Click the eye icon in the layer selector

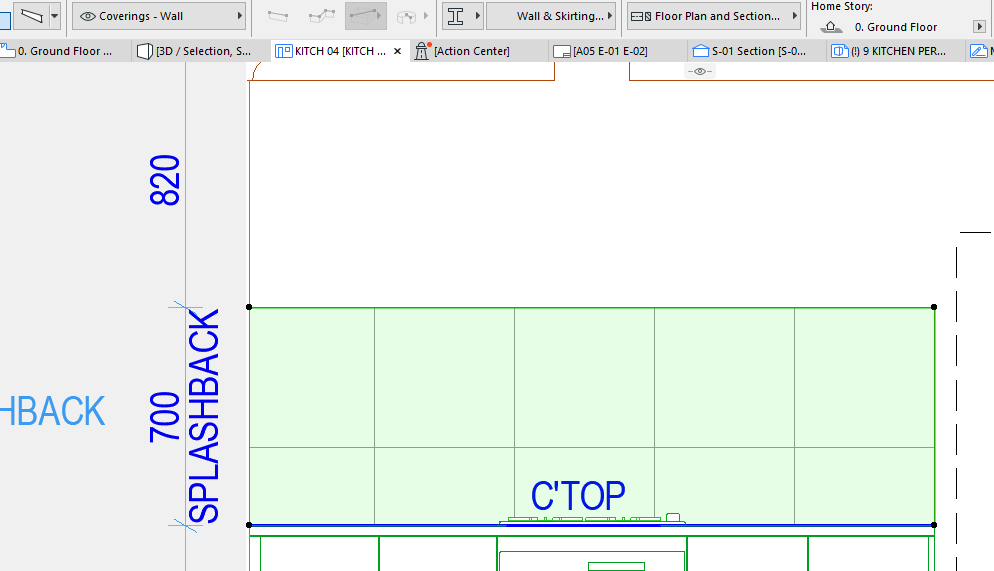coord(88,16)
